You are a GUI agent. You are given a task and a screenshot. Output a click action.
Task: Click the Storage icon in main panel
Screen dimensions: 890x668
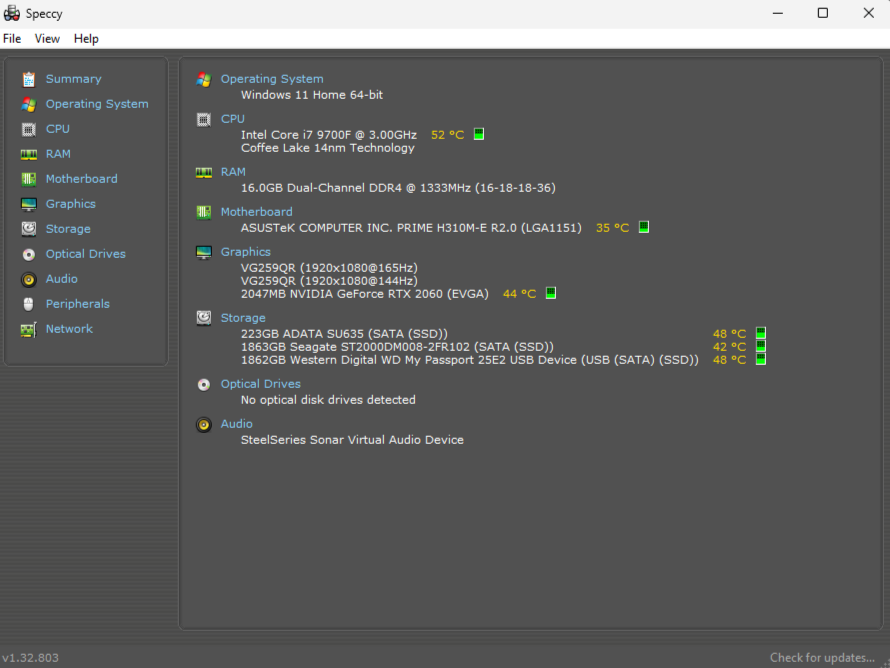204,318
